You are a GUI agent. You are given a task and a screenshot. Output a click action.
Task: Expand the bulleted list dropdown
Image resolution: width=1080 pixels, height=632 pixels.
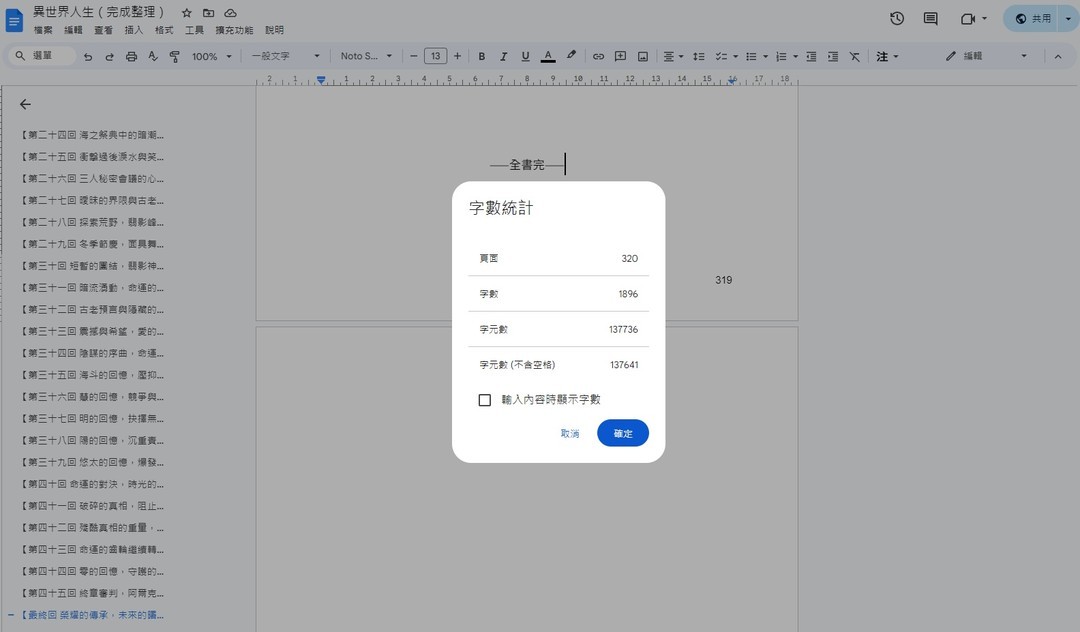point(765,56)
